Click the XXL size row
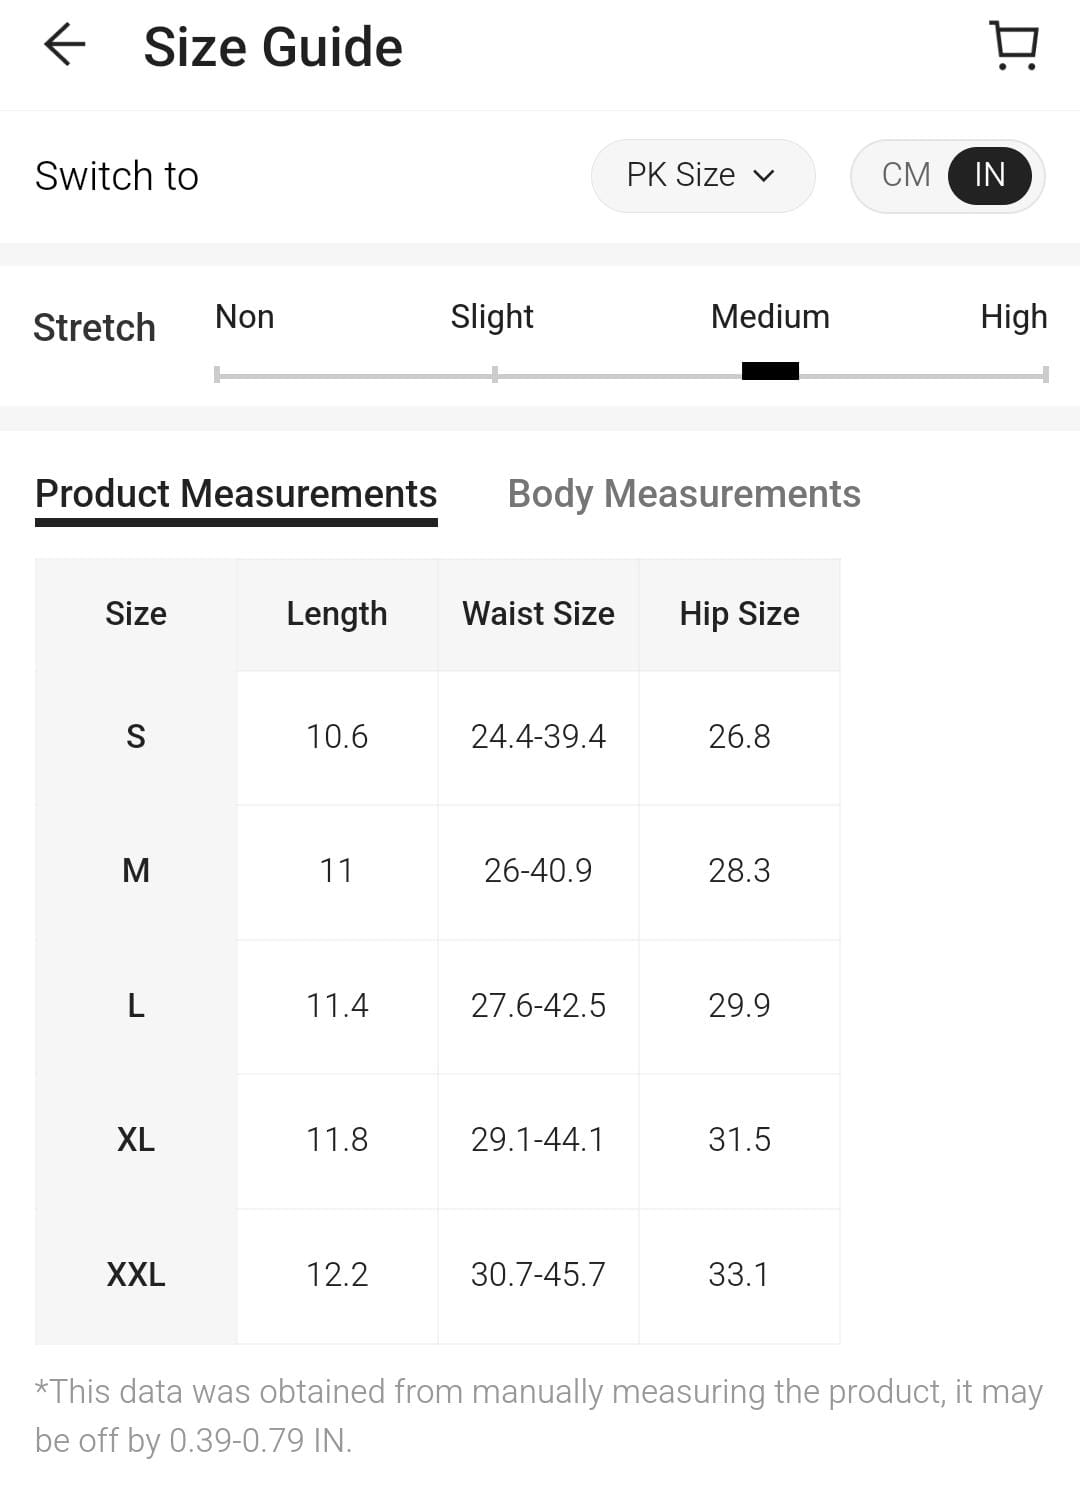This screenshot has width=1080, height=1491. tap(135, 1274)
